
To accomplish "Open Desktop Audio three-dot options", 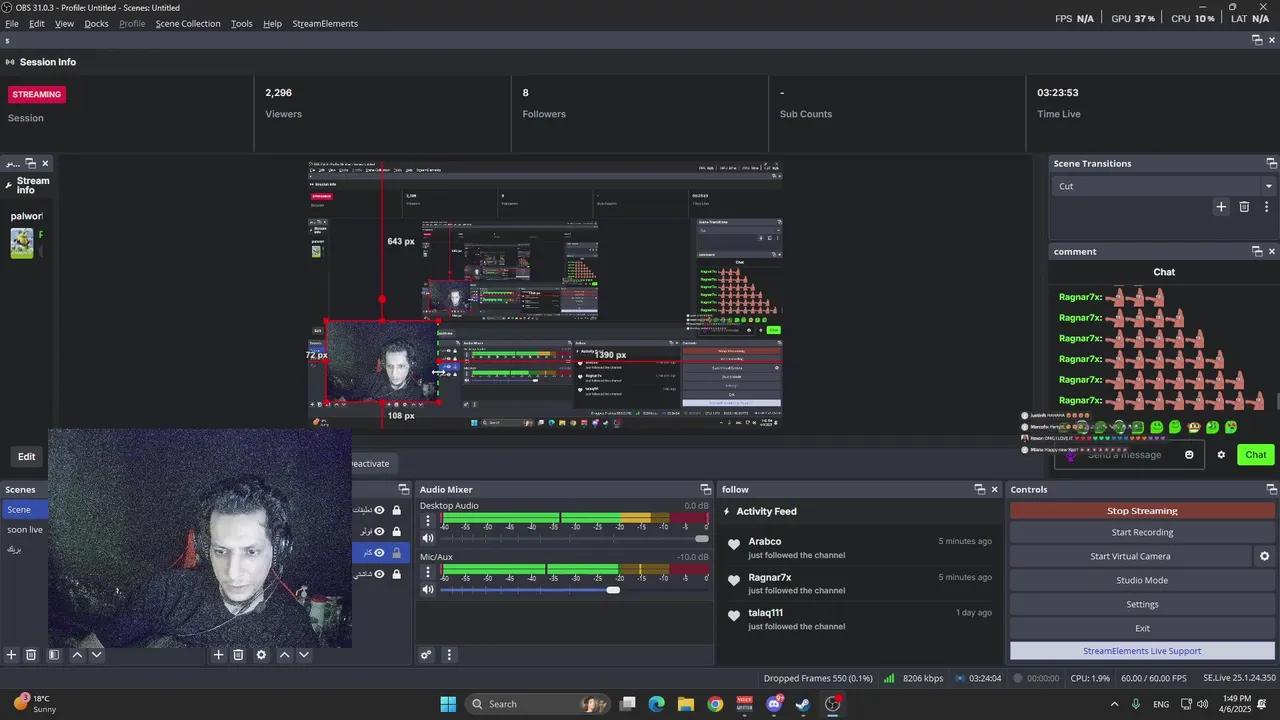I will pyautogui.click(x=428, y=521).
